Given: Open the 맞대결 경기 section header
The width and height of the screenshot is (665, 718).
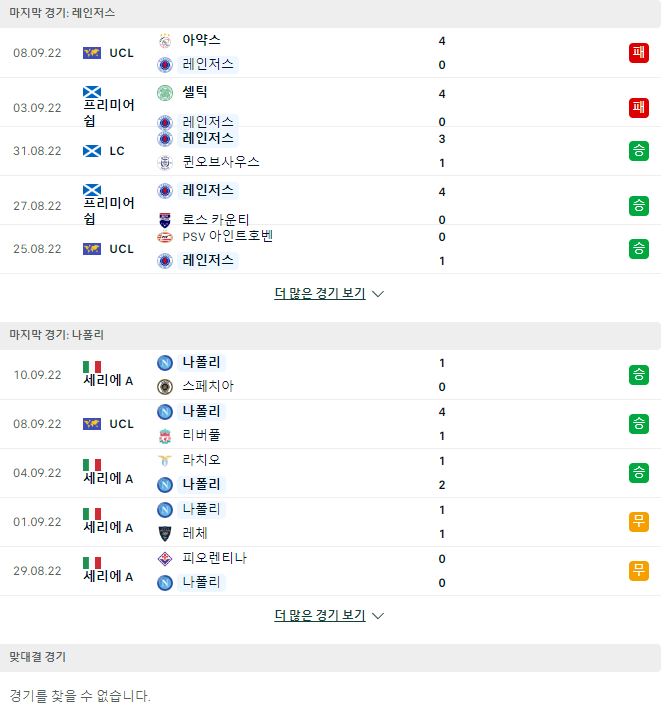Looking at the screenshot, I should click(x=330, y=657).
